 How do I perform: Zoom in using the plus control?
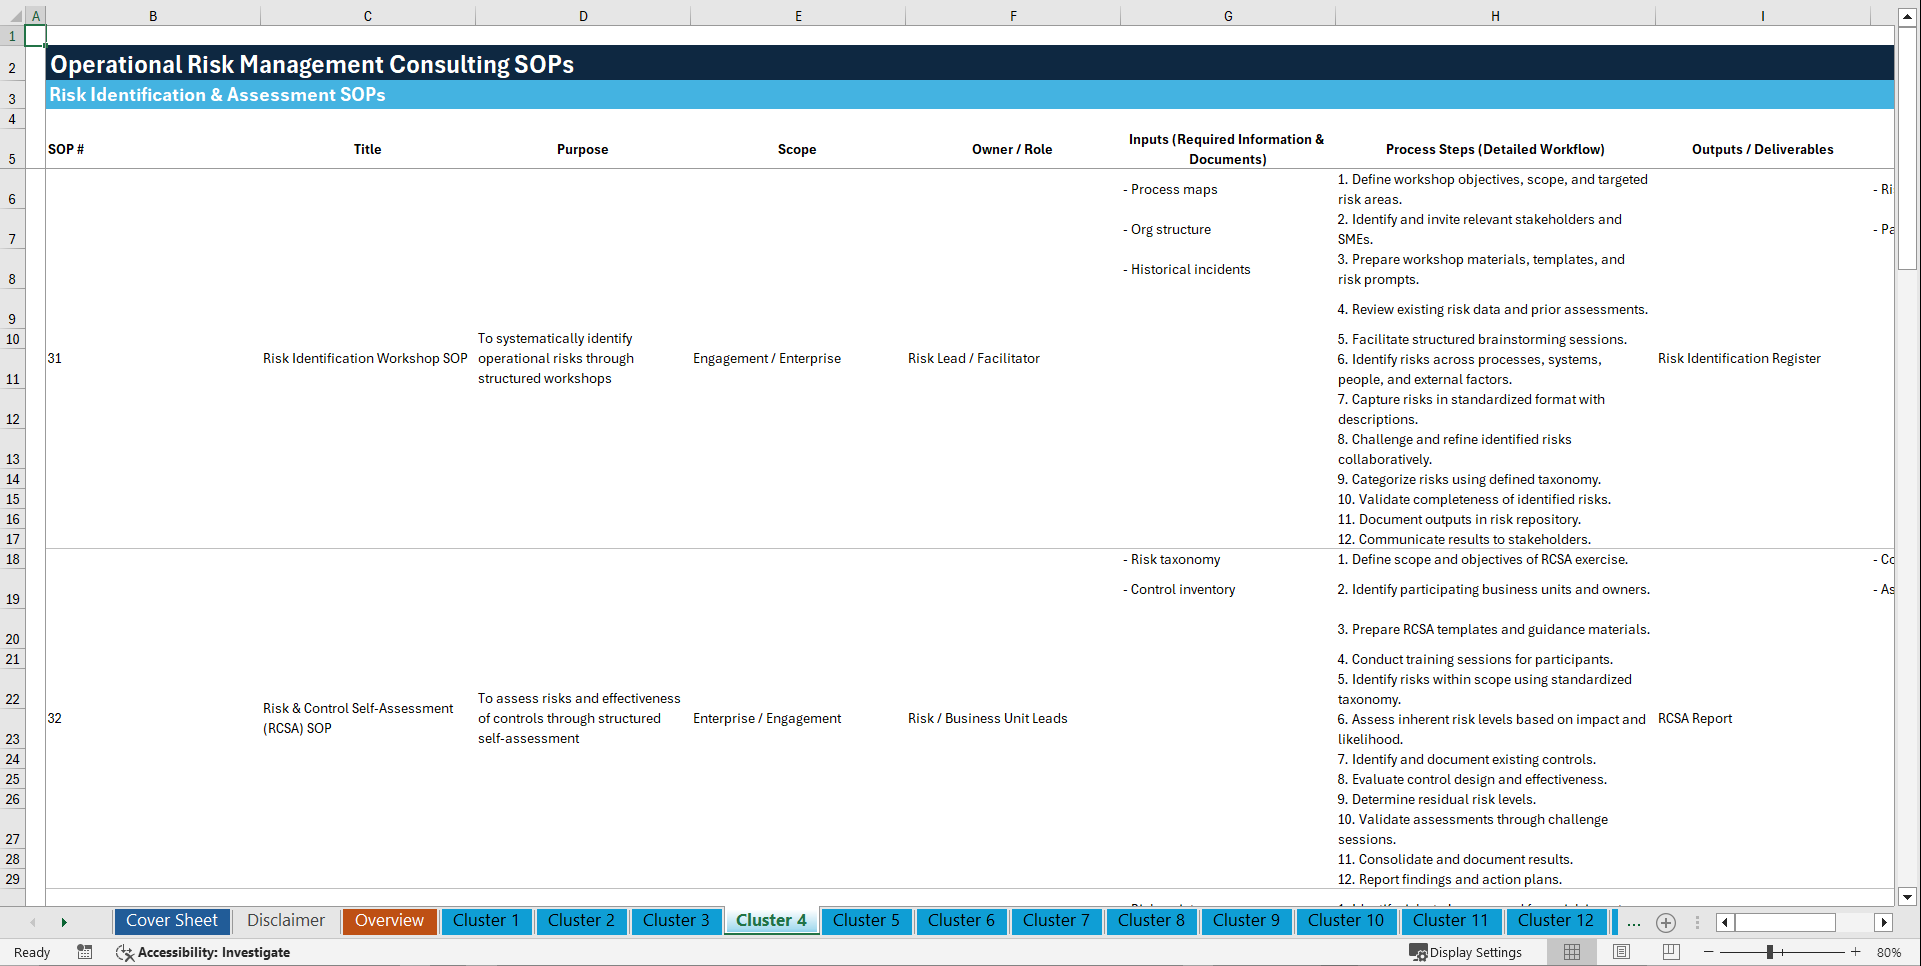tap(1856, 952)
